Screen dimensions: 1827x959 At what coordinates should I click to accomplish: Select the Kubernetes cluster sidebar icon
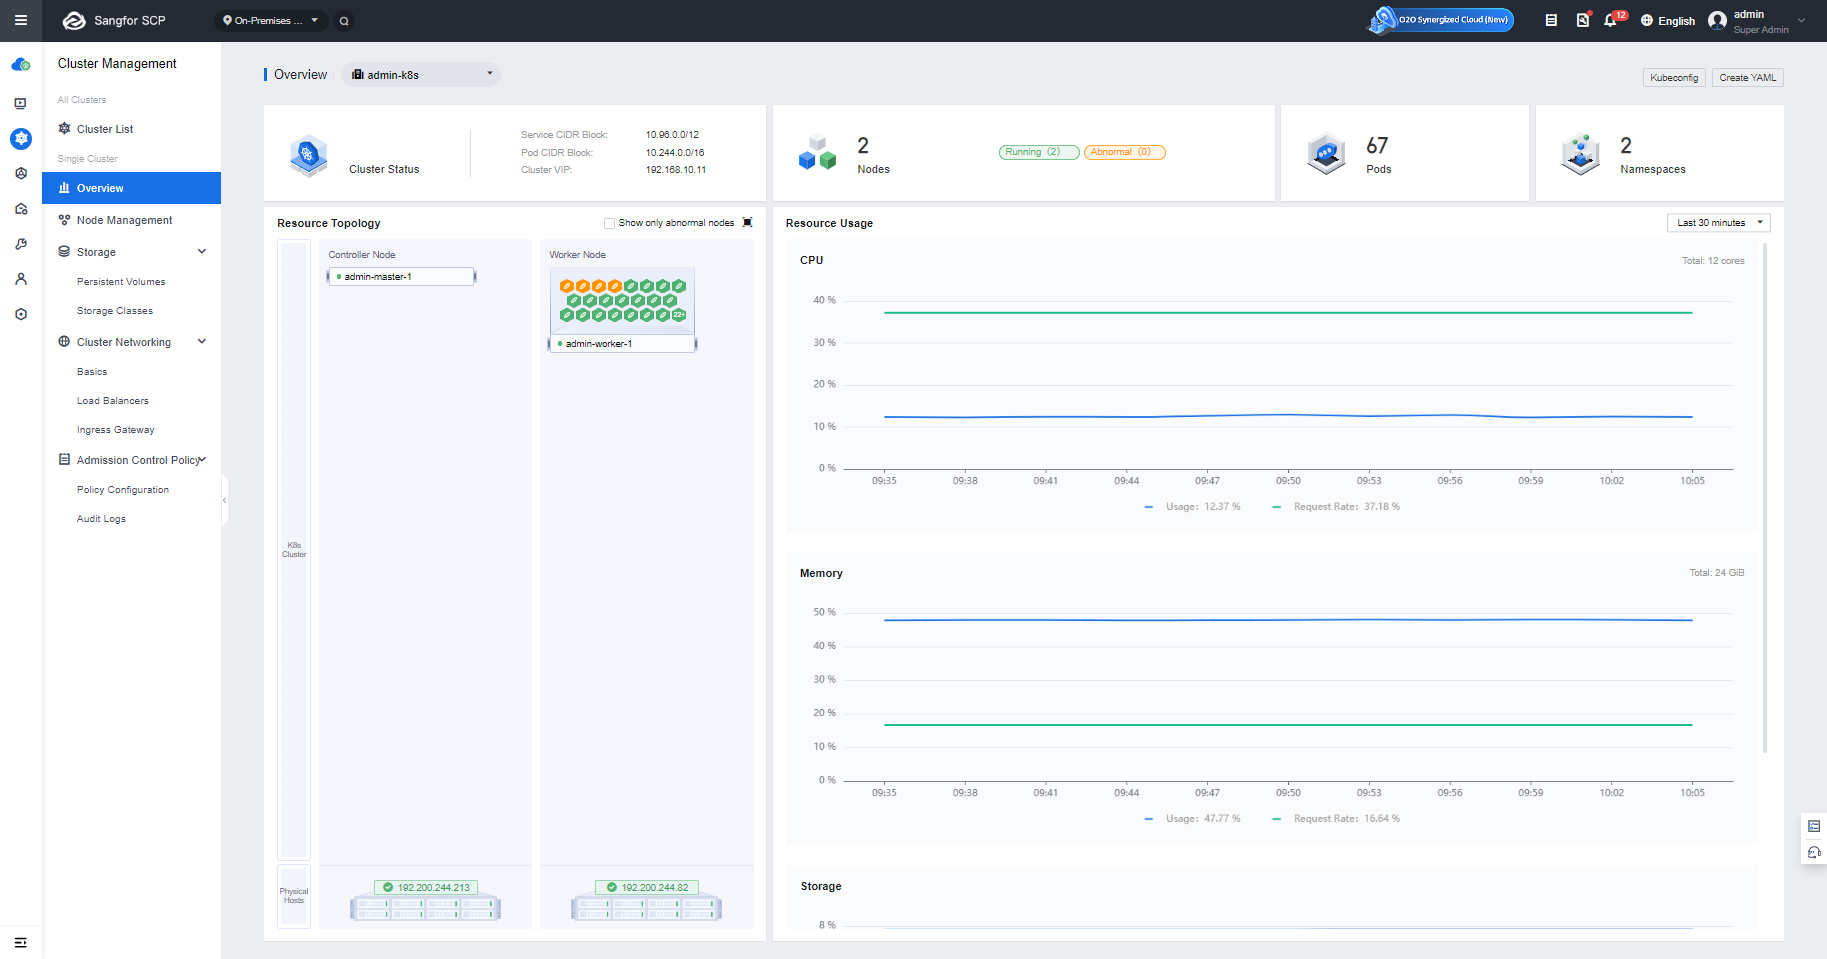[x=21, y=139]
